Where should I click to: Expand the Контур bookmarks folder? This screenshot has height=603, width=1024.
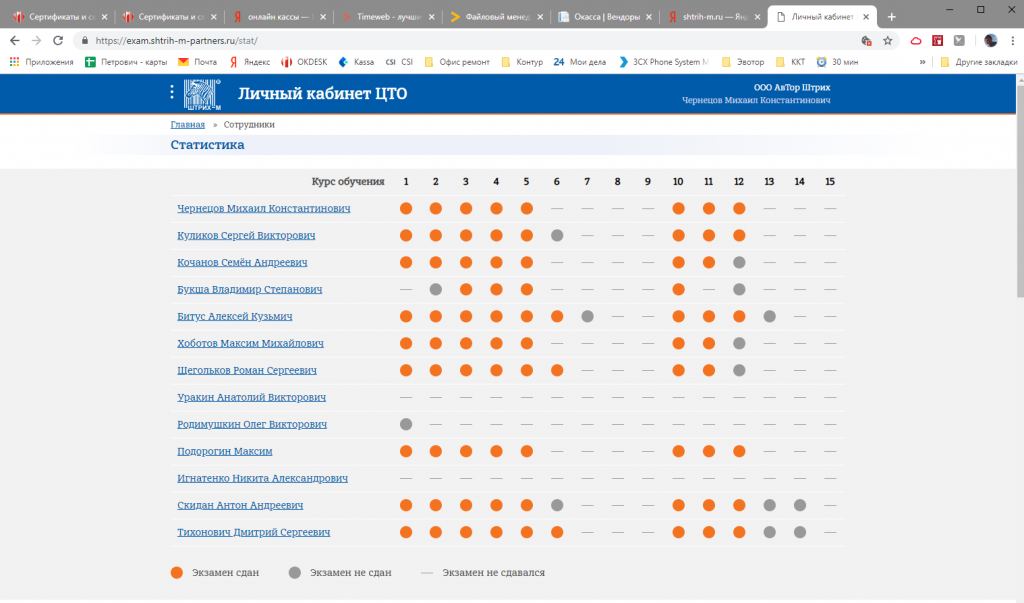click(522, 62)
